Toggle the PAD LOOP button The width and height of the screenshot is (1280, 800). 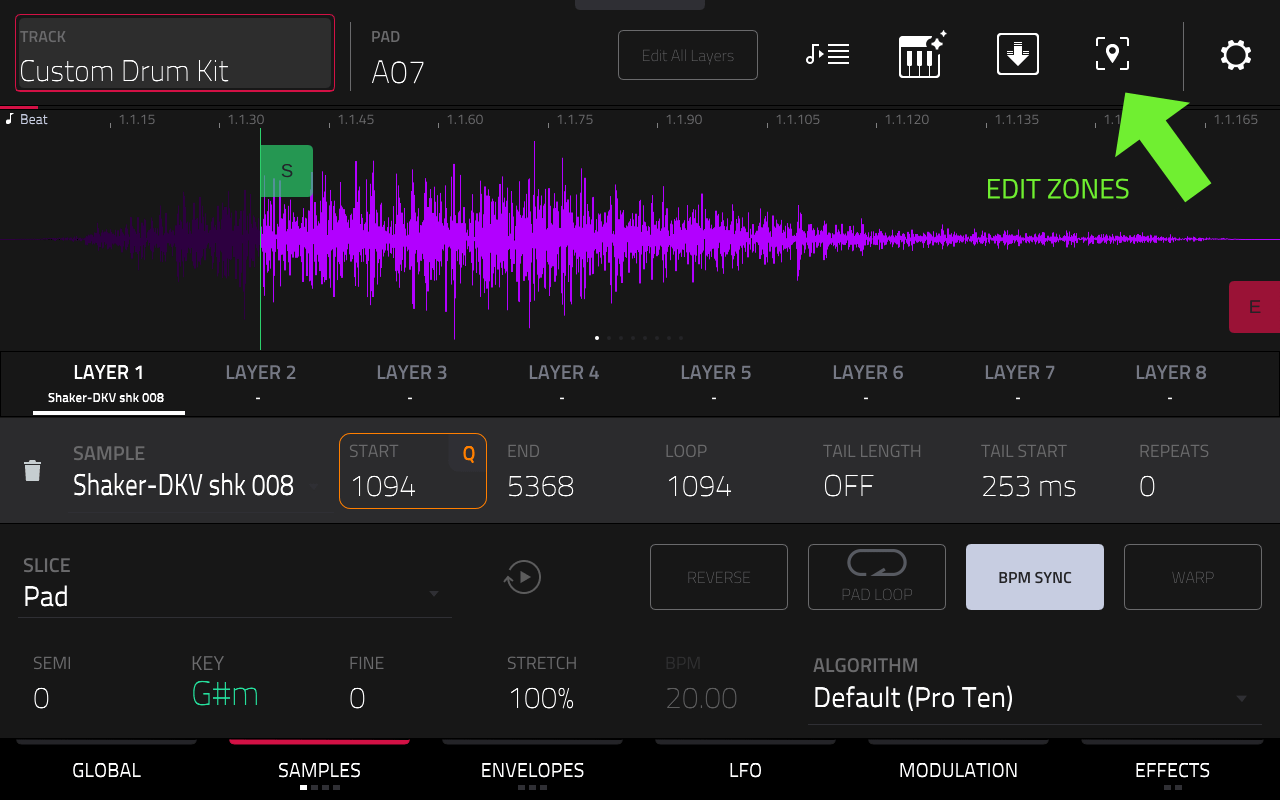click(877, 577)
